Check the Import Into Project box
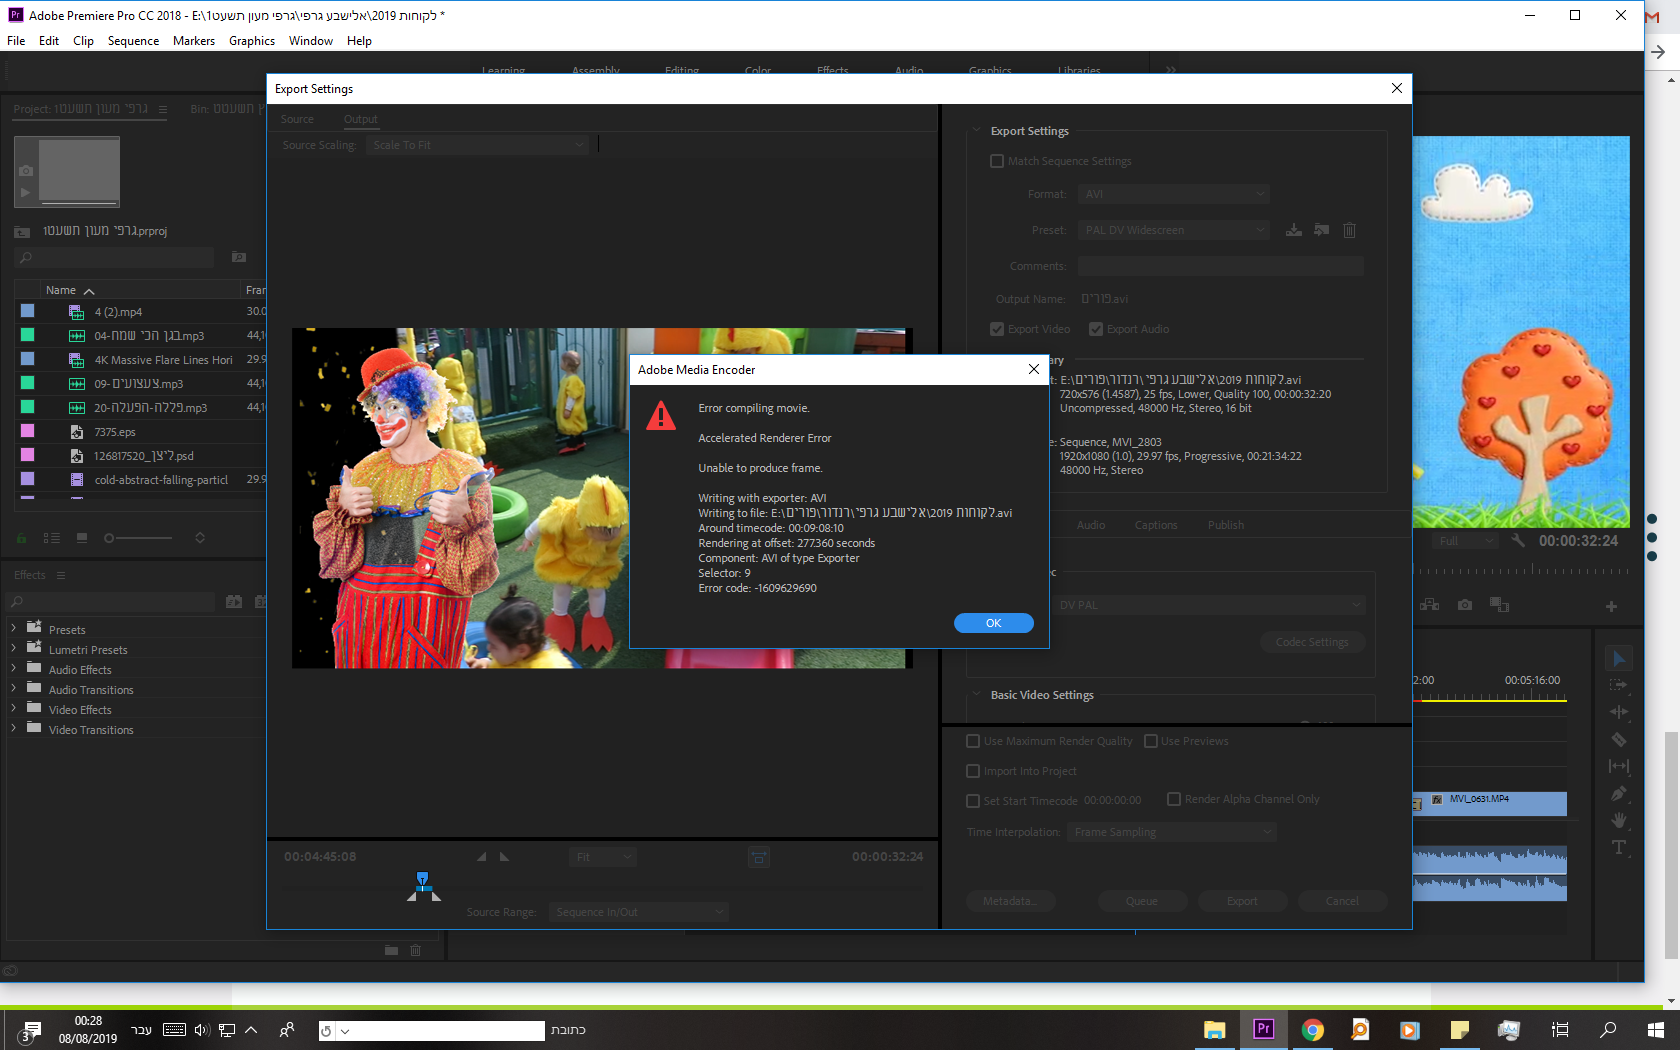 click(x=973, y=771)
